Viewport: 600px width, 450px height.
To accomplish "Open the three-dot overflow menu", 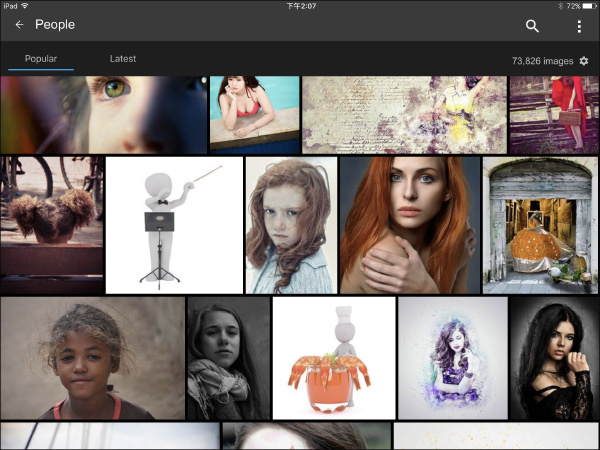I will point(579,26).
